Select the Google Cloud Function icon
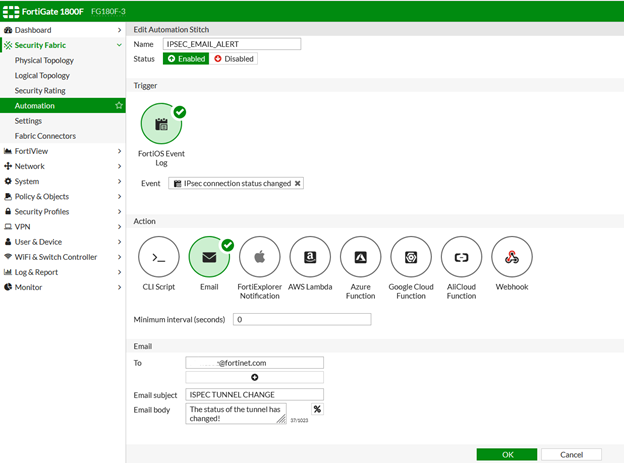Screen dimensions: 624x463 click(411, 257)
